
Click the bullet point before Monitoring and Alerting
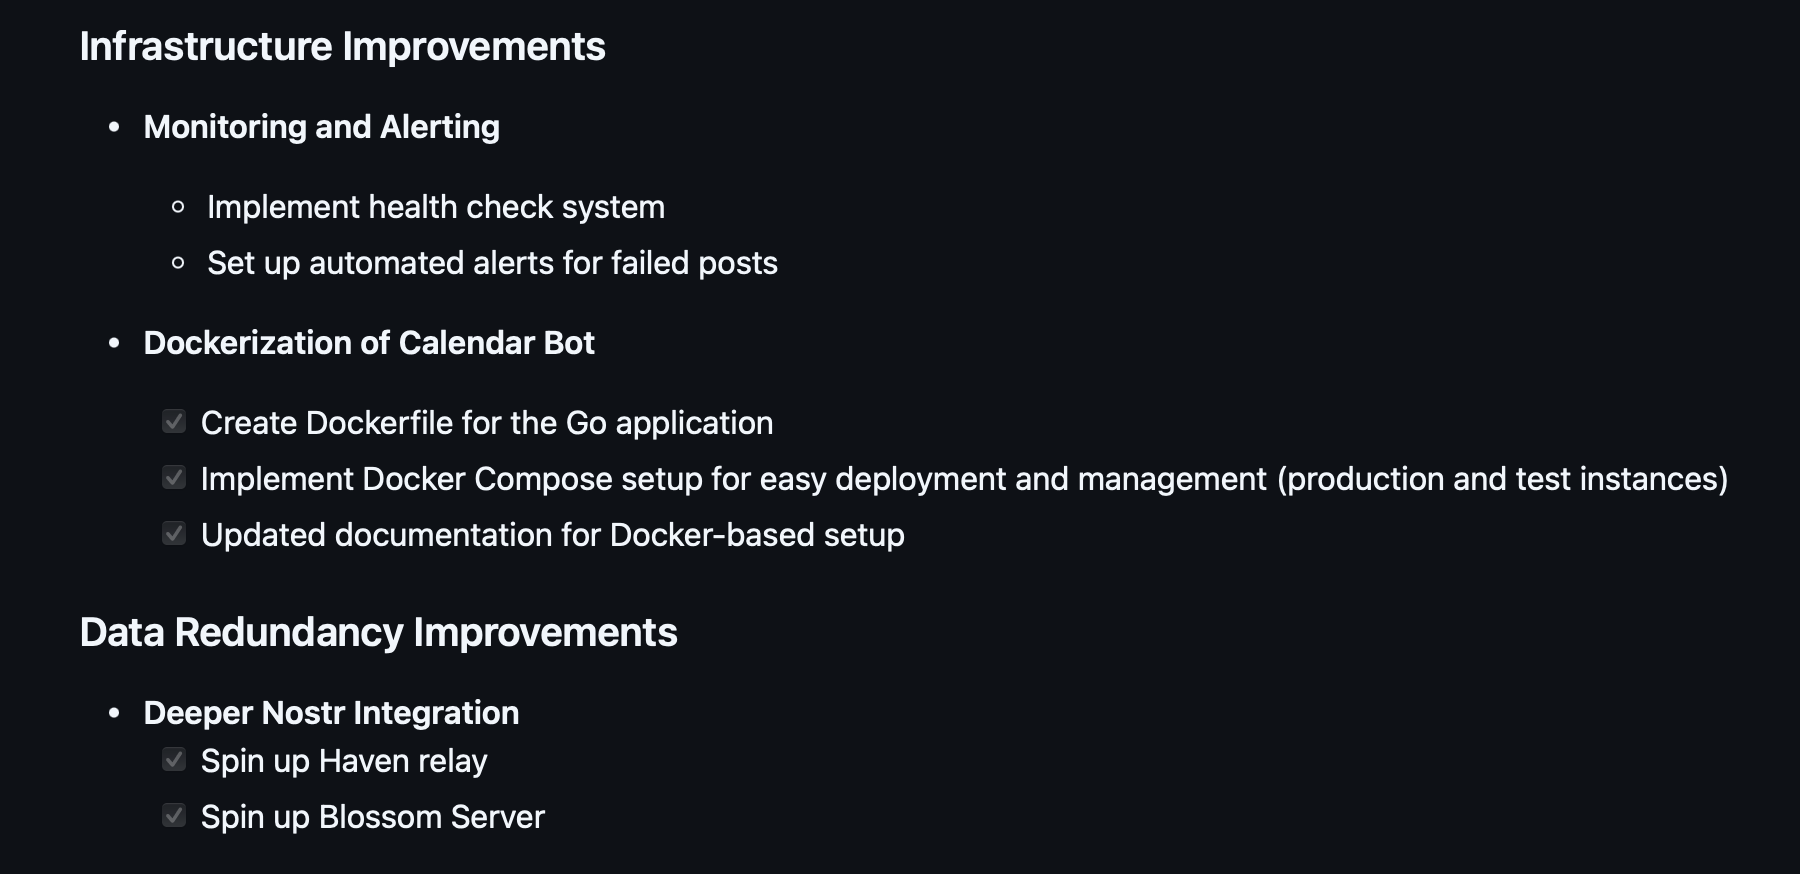[x=114, y=127]
